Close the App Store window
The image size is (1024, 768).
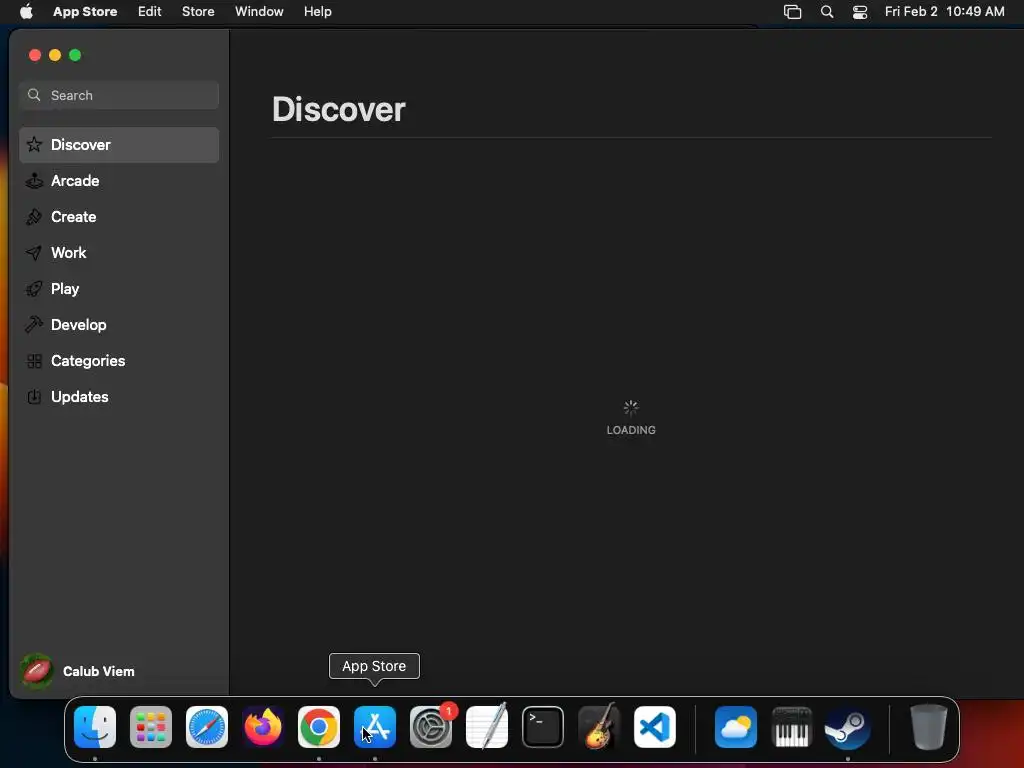point(35,55)
